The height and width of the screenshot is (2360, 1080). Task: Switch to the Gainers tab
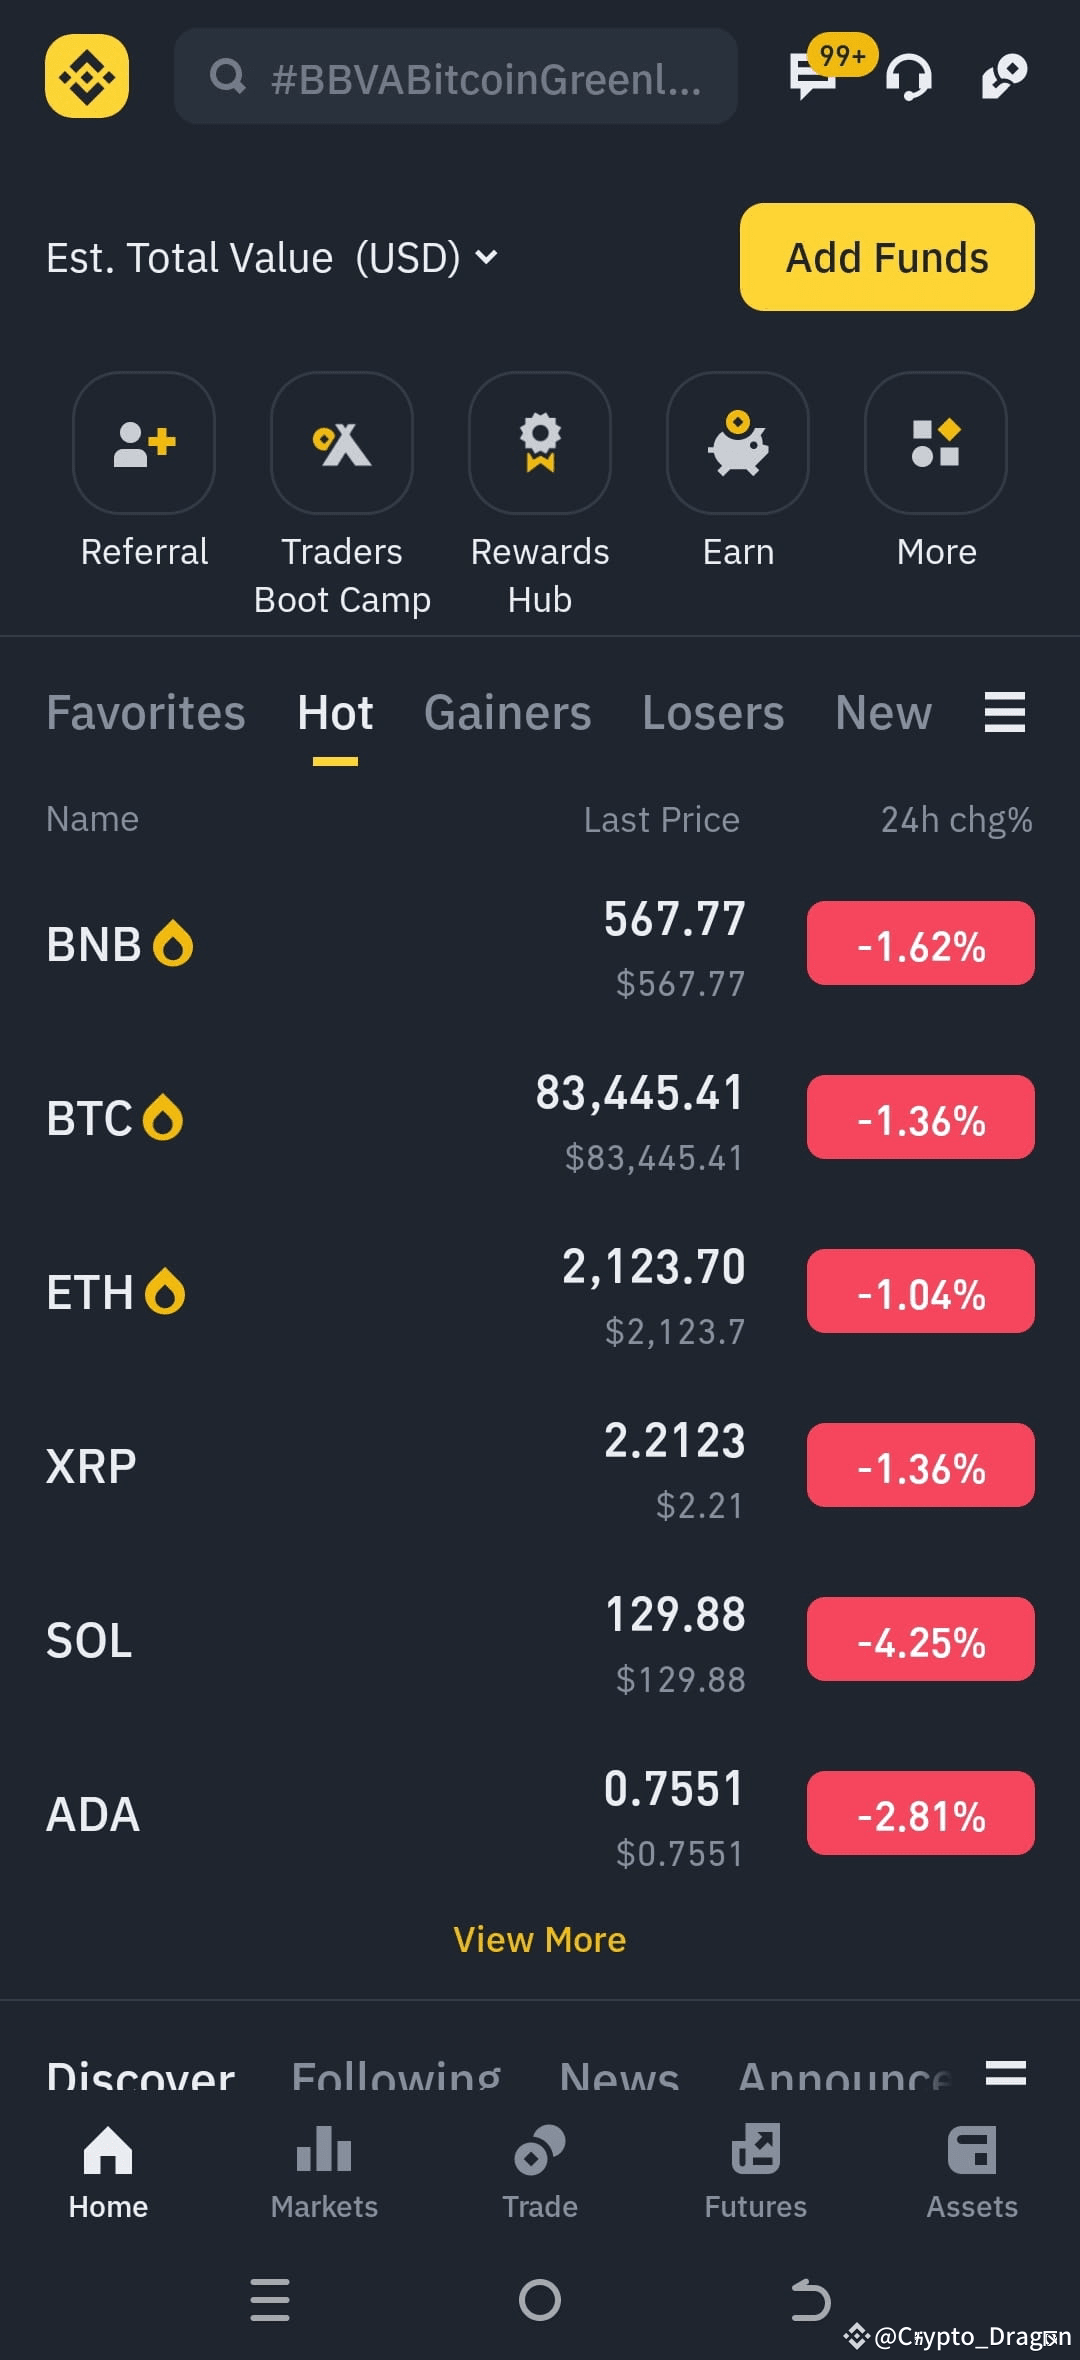click(x=508, y=713)
